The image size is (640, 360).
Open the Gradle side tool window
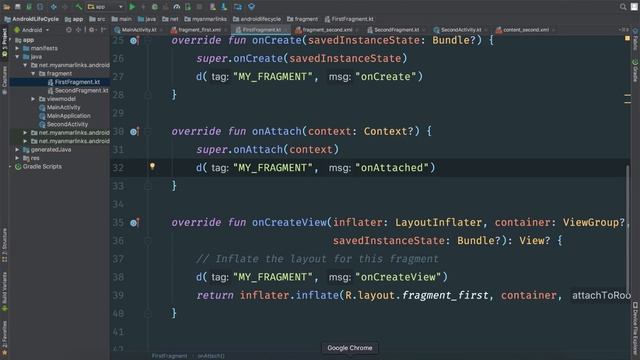coord(635,70)
